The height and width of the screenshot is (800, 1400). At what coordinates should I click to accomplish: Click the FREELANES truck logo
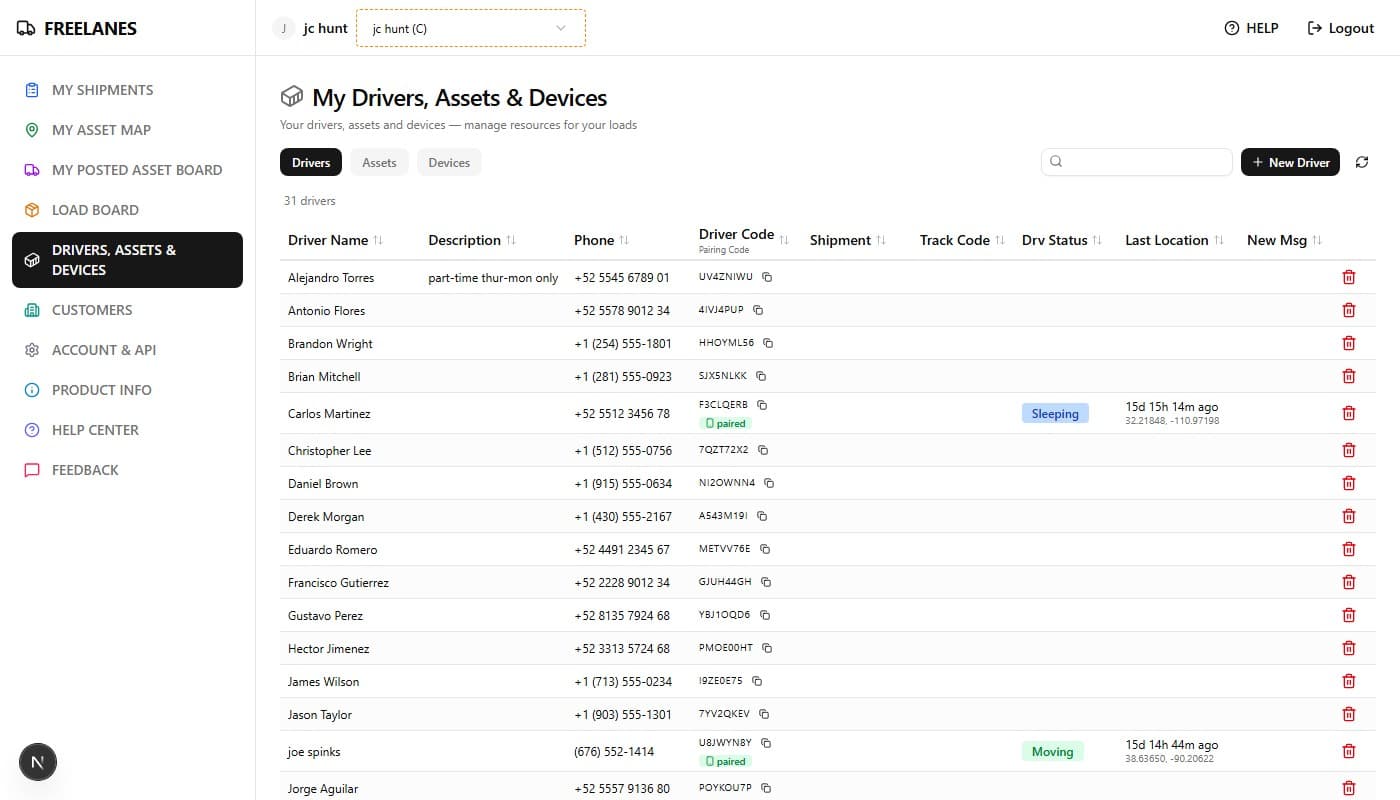click(x=26, y=28)
